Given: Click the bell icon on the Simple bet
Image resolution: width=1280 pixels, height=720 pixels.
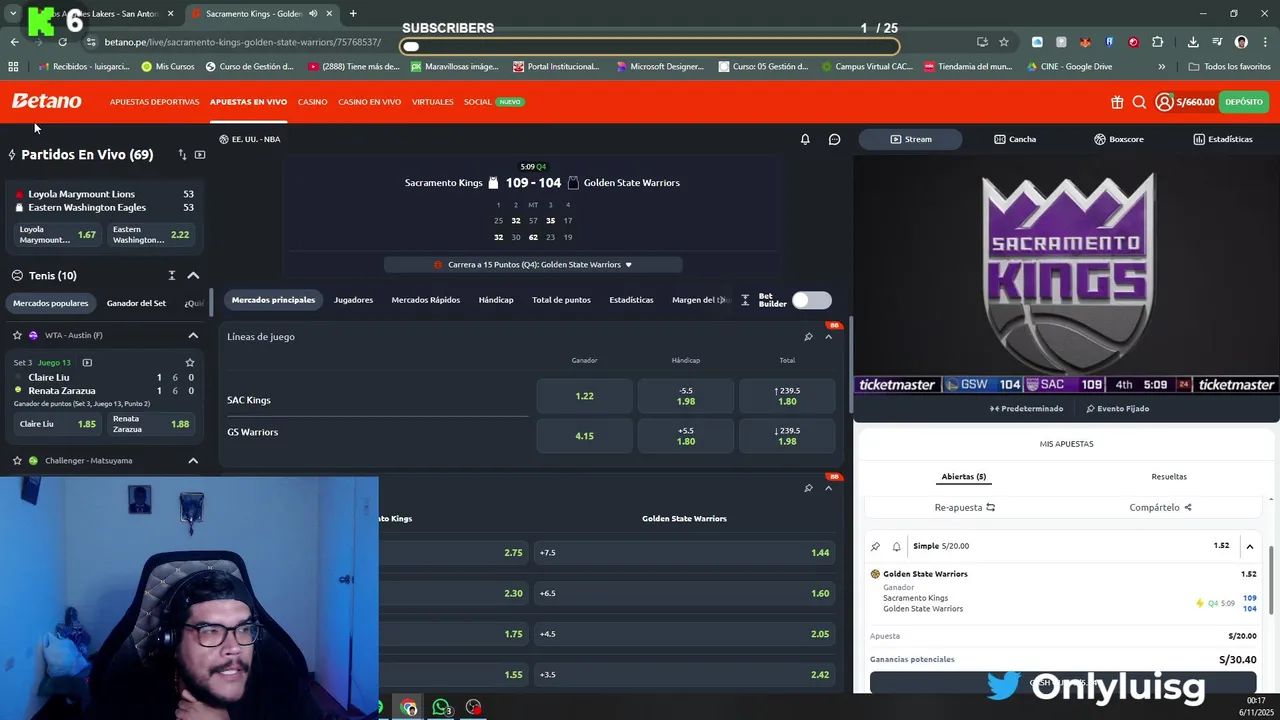Looking at the screenshot, I should 896,546.
